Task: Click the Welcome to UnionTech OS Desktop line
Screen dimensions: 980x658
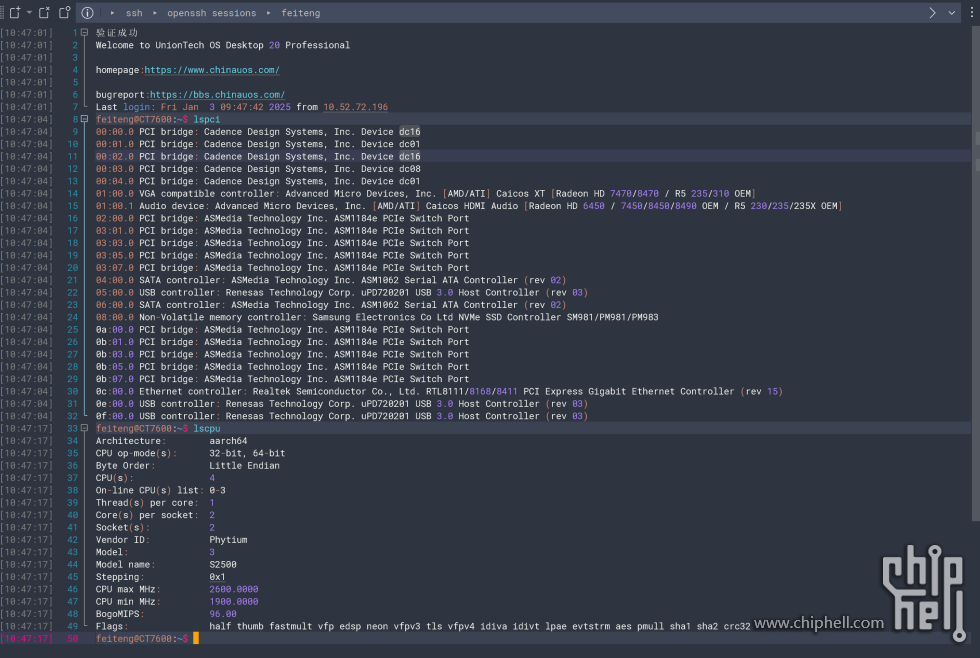Action: tap(222, 45)
